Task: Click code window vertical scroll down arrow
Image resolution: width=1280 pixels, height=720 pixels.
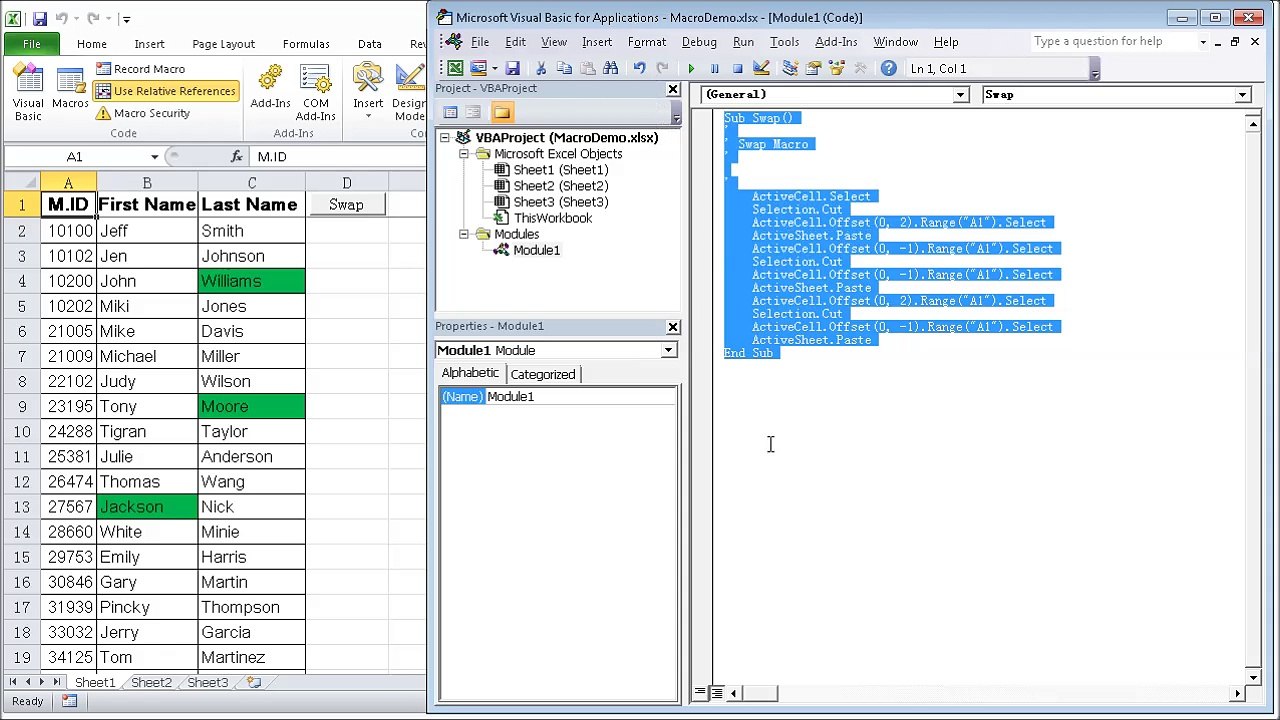Action: [1253, 675]
